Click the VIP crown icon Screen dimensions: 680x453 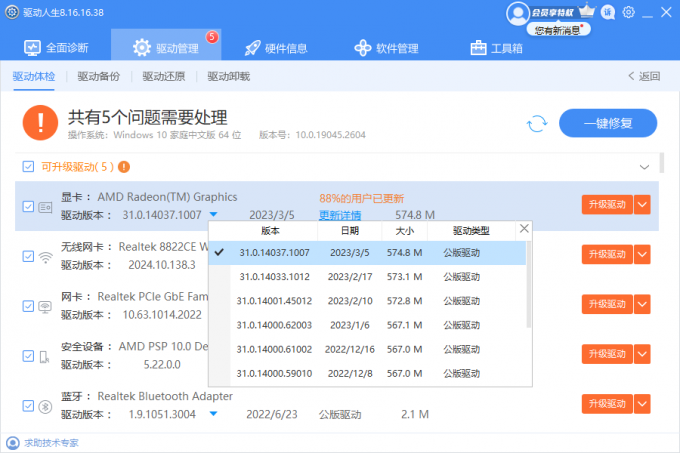(587, 11)
